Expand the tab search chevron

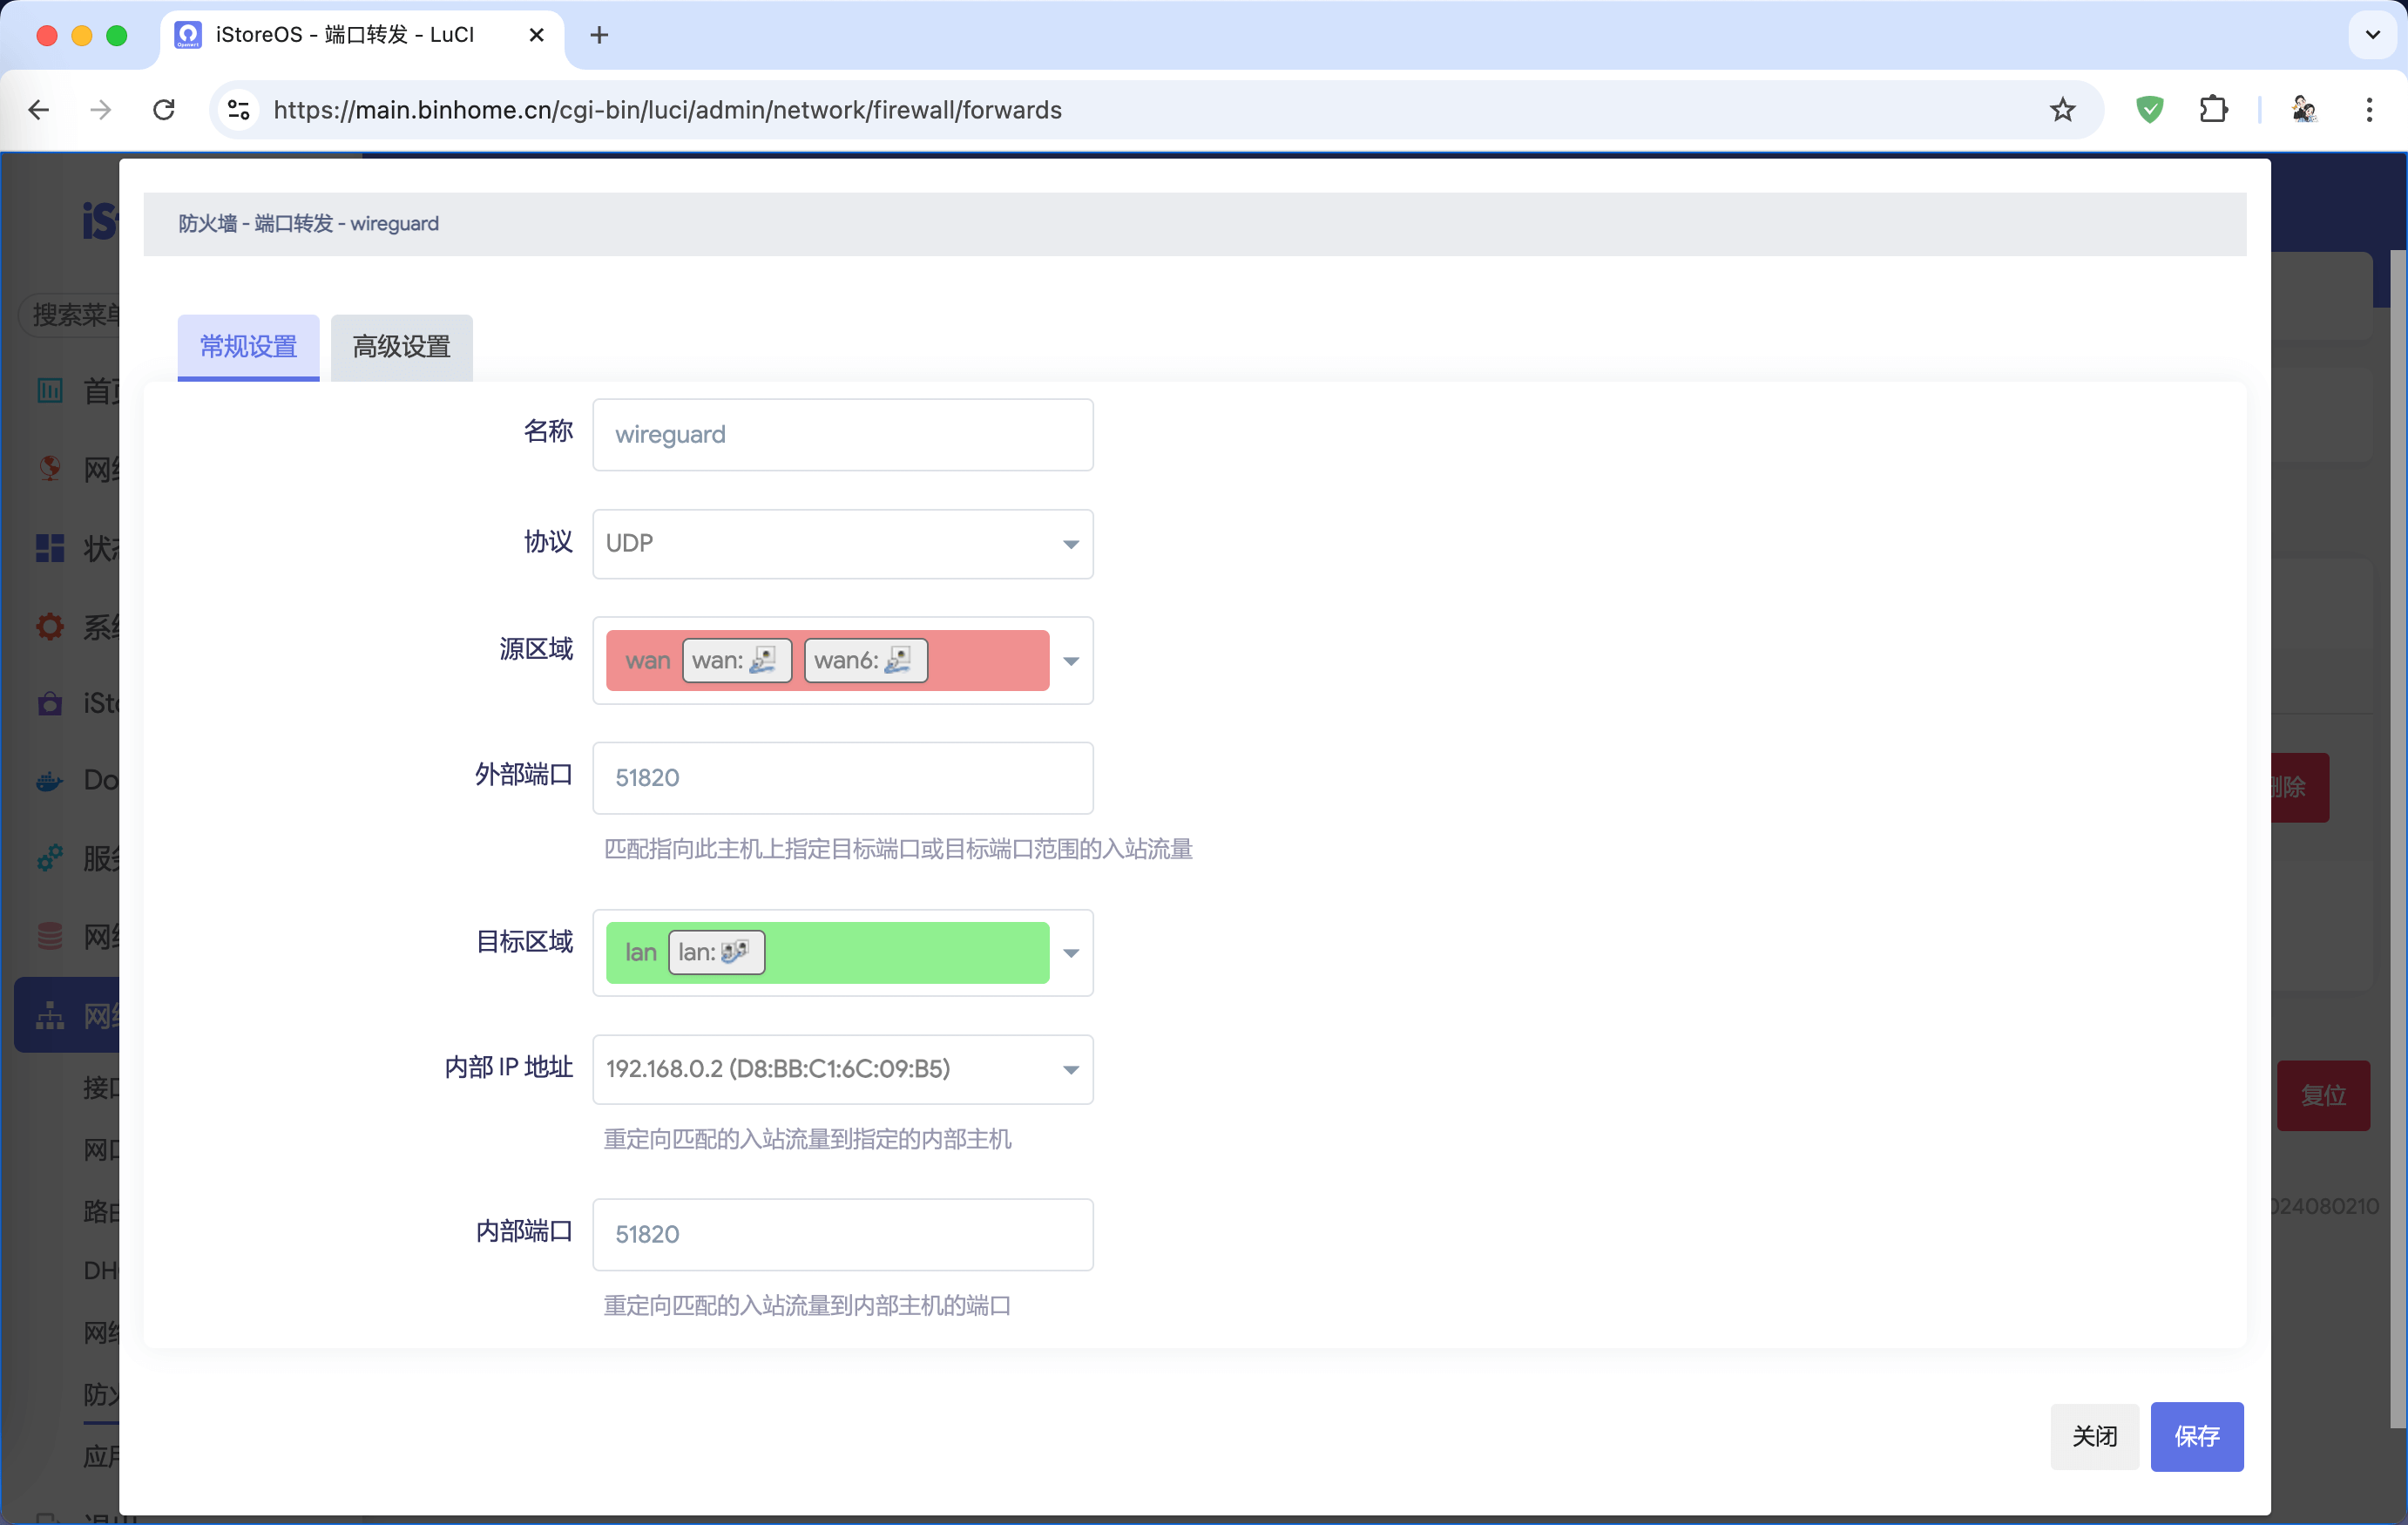2372,35
